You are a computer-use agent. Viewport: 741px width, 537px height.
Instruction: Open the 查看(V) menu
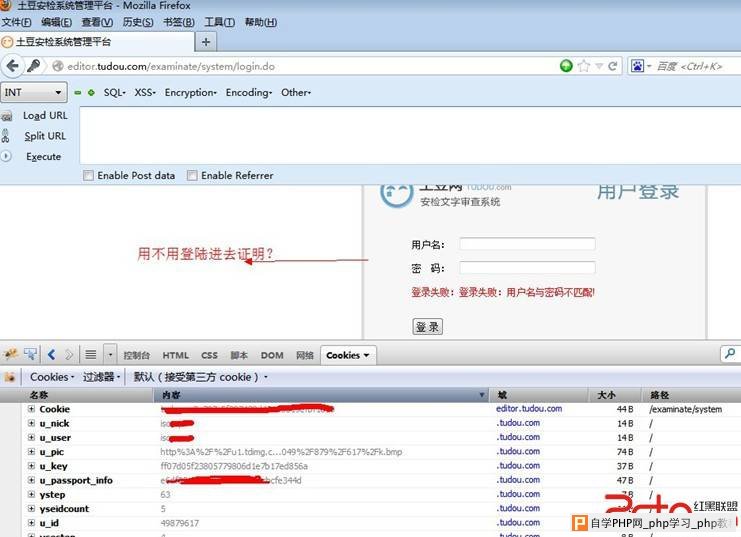point(97,22)
